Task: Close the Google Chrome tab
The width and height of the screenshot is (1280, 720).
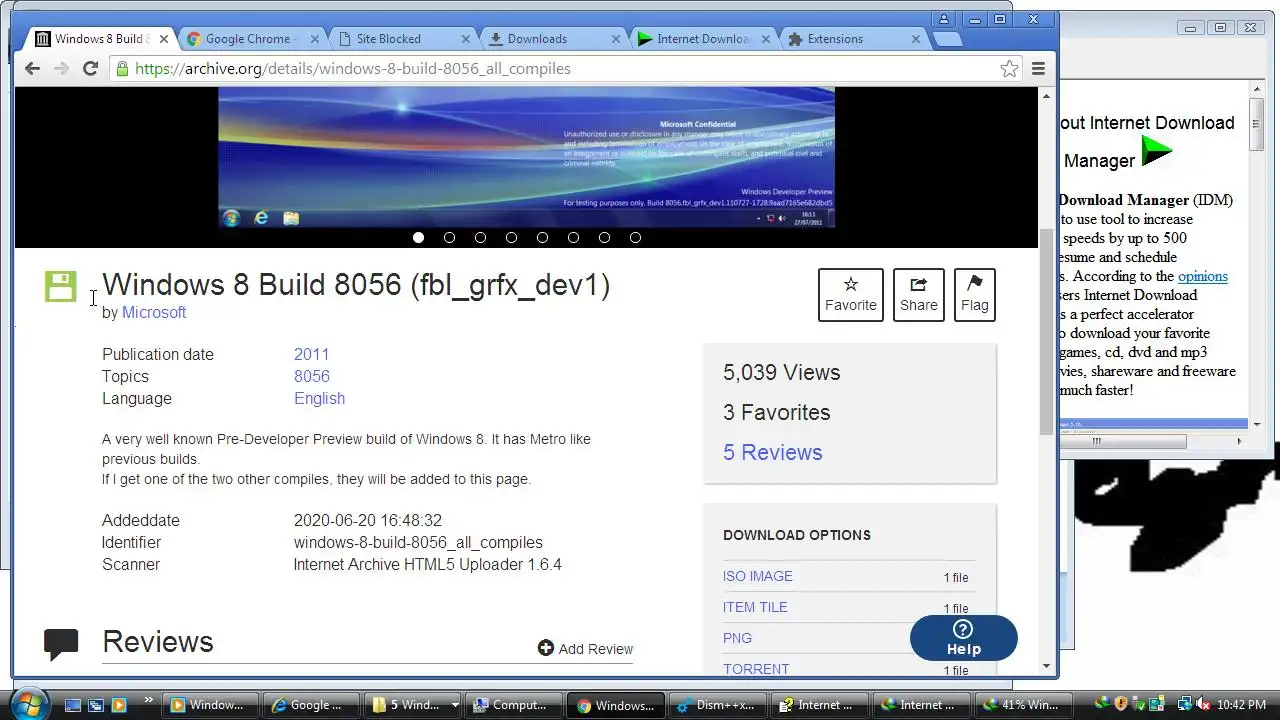Action: tap(315, 39)
